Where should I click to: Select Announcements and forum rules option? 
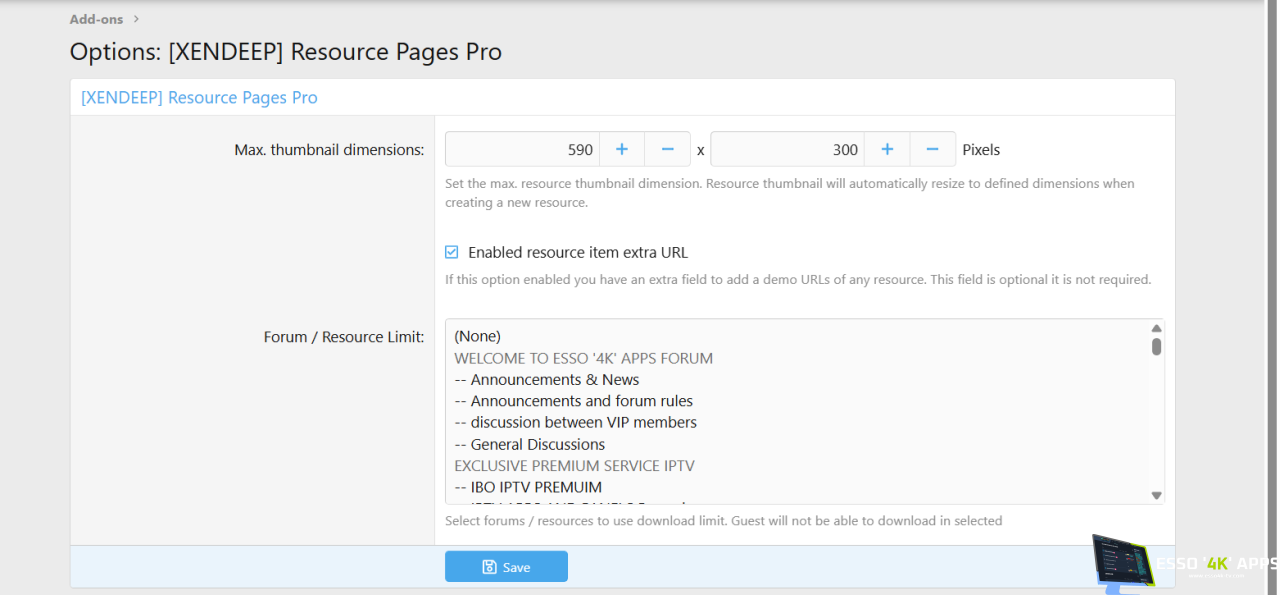[573, 401]
